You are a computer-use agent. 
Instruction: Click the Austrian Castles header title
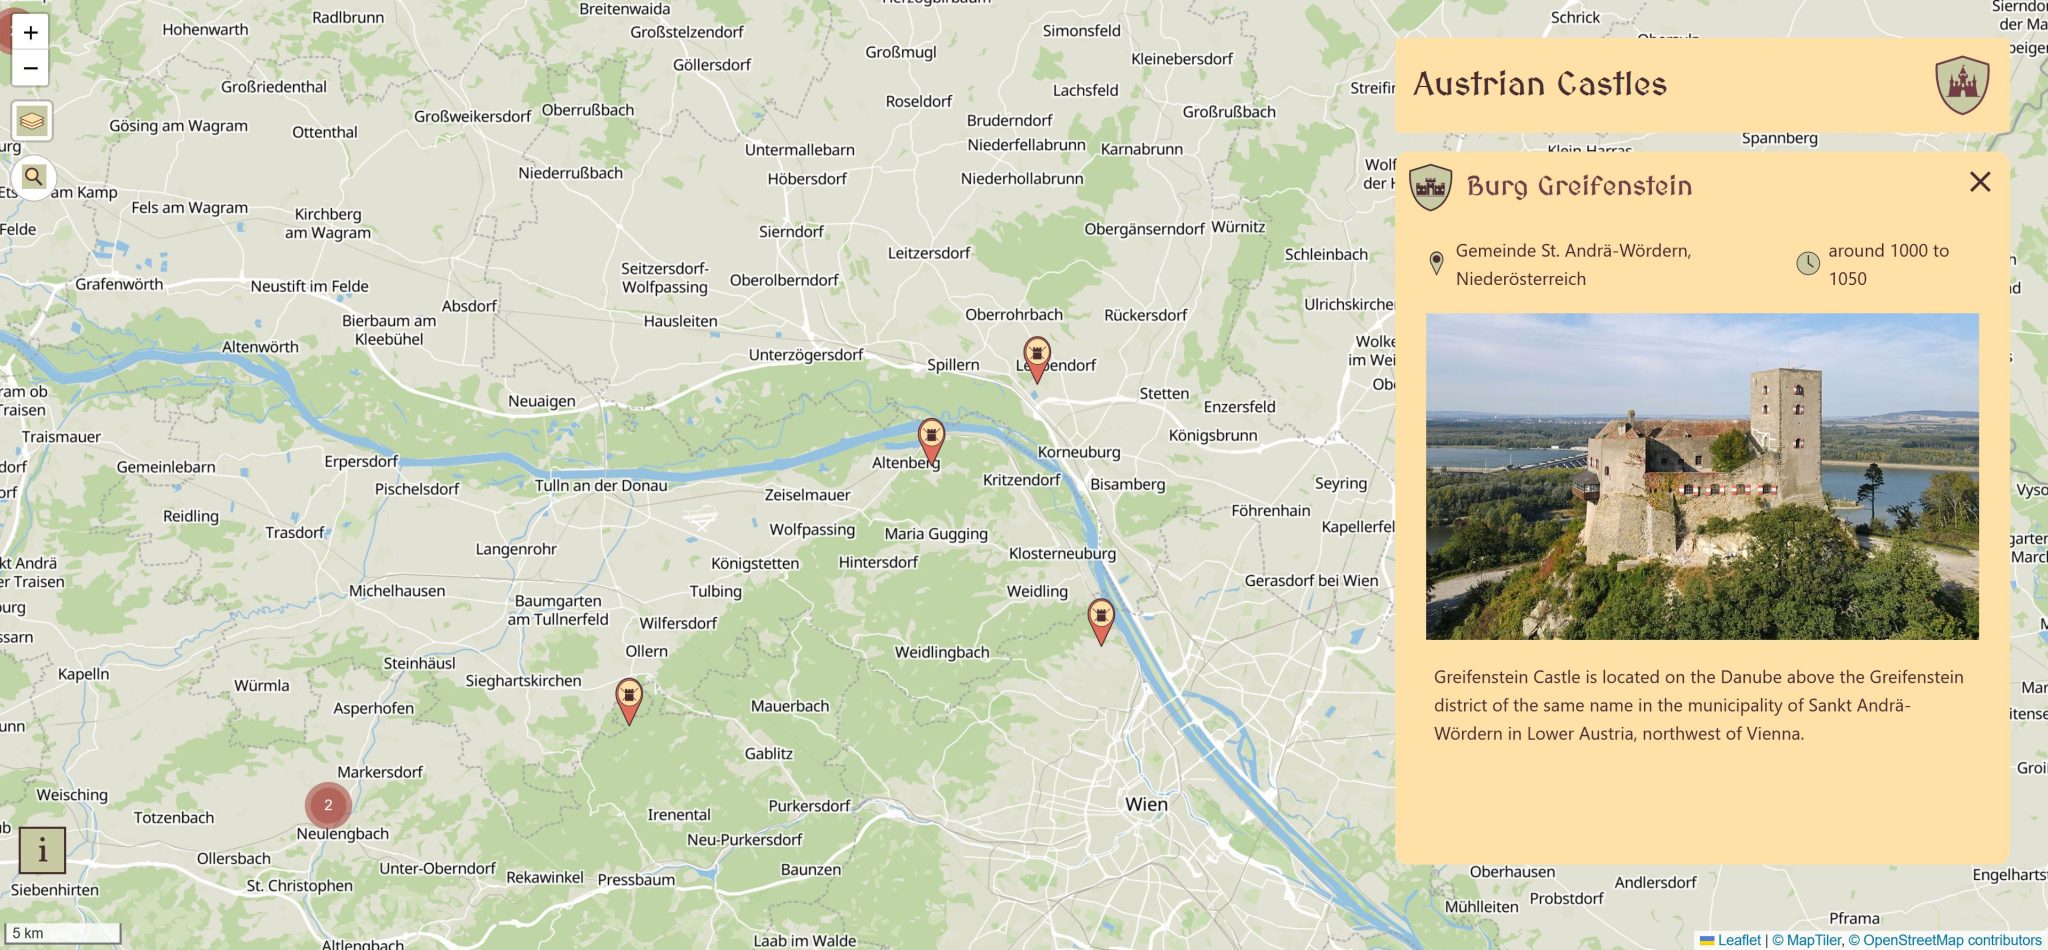(1540, 84)
